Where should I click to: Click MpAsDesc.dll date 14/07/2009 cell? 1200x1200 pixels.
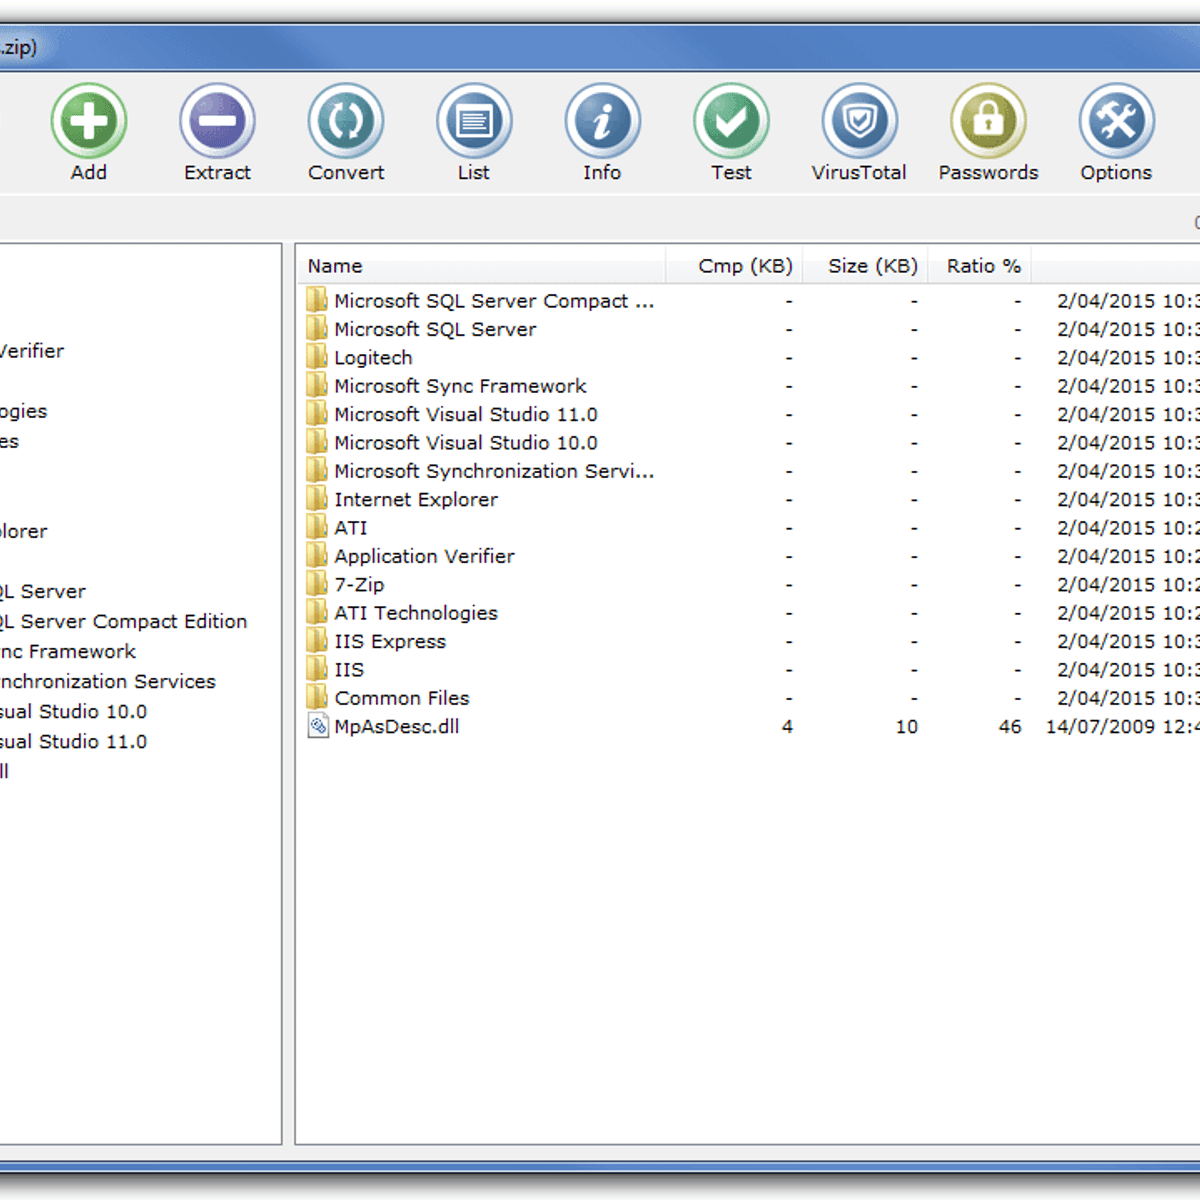[x=1122, y=727]
